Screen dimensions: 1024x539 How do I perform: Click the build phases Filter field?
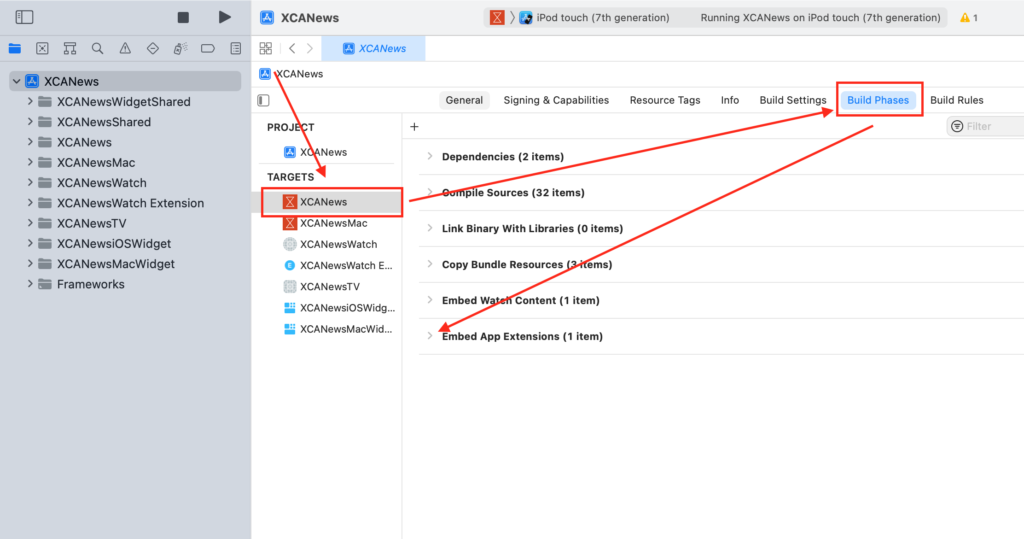[986, 126]
